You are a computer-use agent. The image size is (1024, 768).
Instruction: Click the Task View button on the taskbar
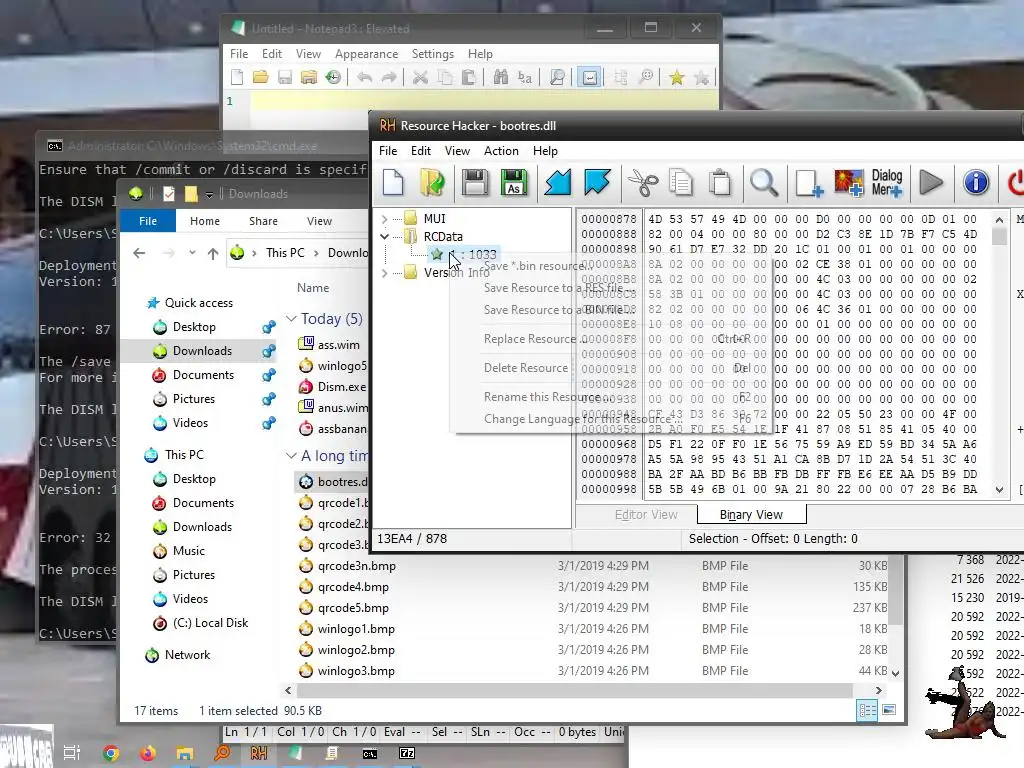point(72,753)
